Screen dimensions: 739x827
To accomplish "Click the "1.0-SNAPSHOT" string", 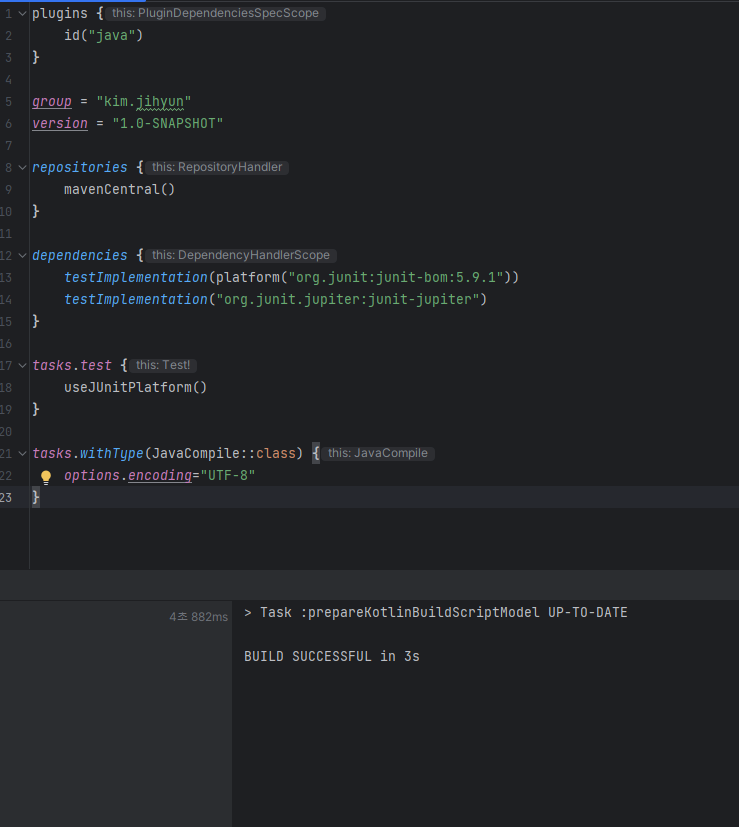I will point(167,123).
